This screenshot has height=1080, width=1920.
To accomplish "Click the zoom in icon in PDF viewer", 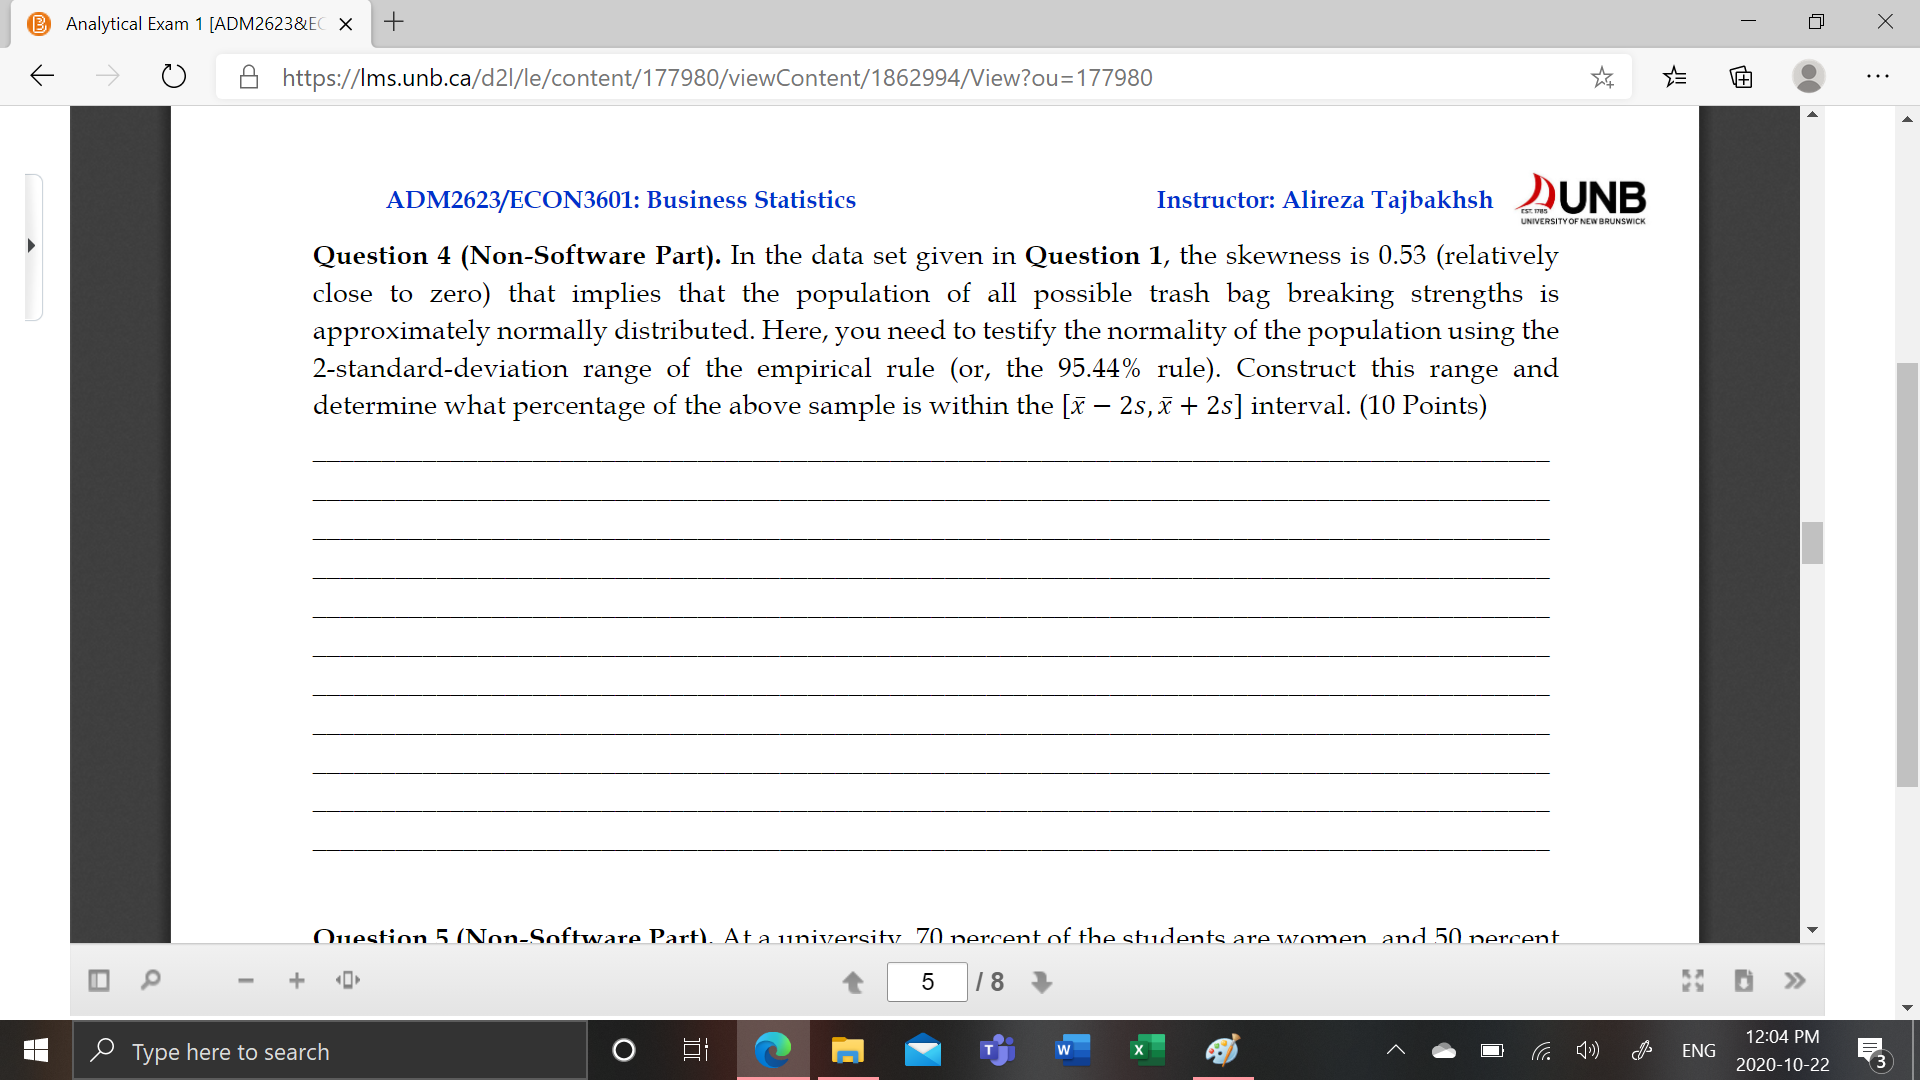I will coord(297,980).
